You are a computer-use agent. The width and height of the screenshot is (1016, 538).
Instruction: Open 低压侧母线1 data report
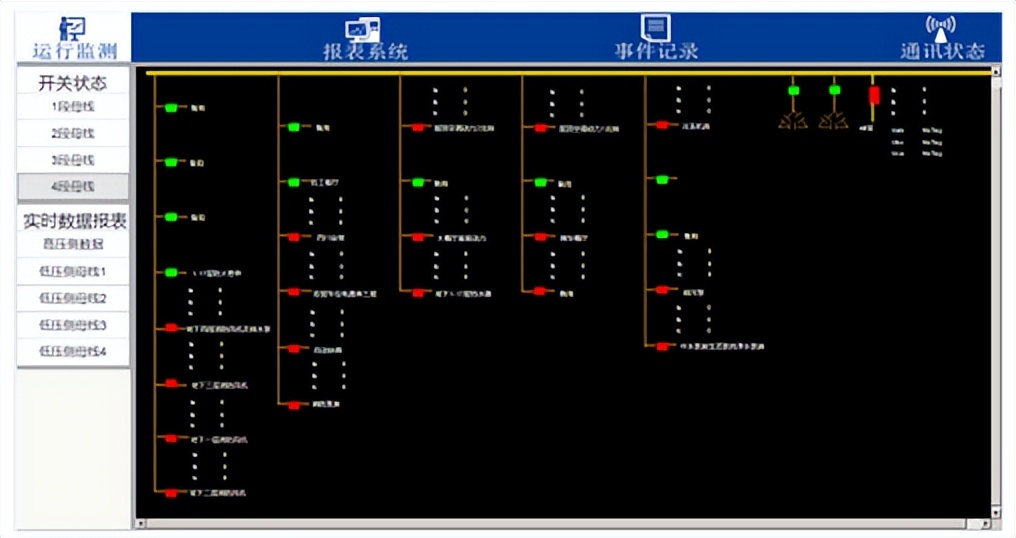pos(73,271)
